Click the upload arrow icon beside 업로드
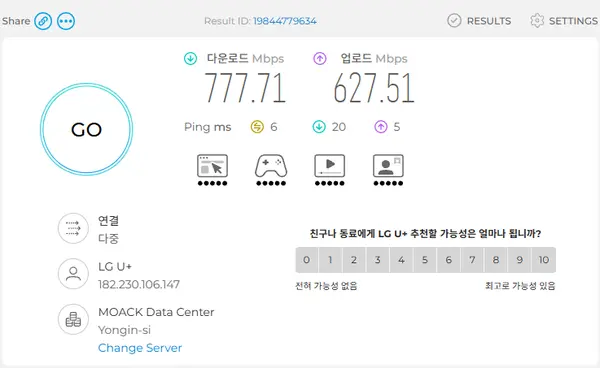Screen dimensions: 600x368 pos(320,59)
